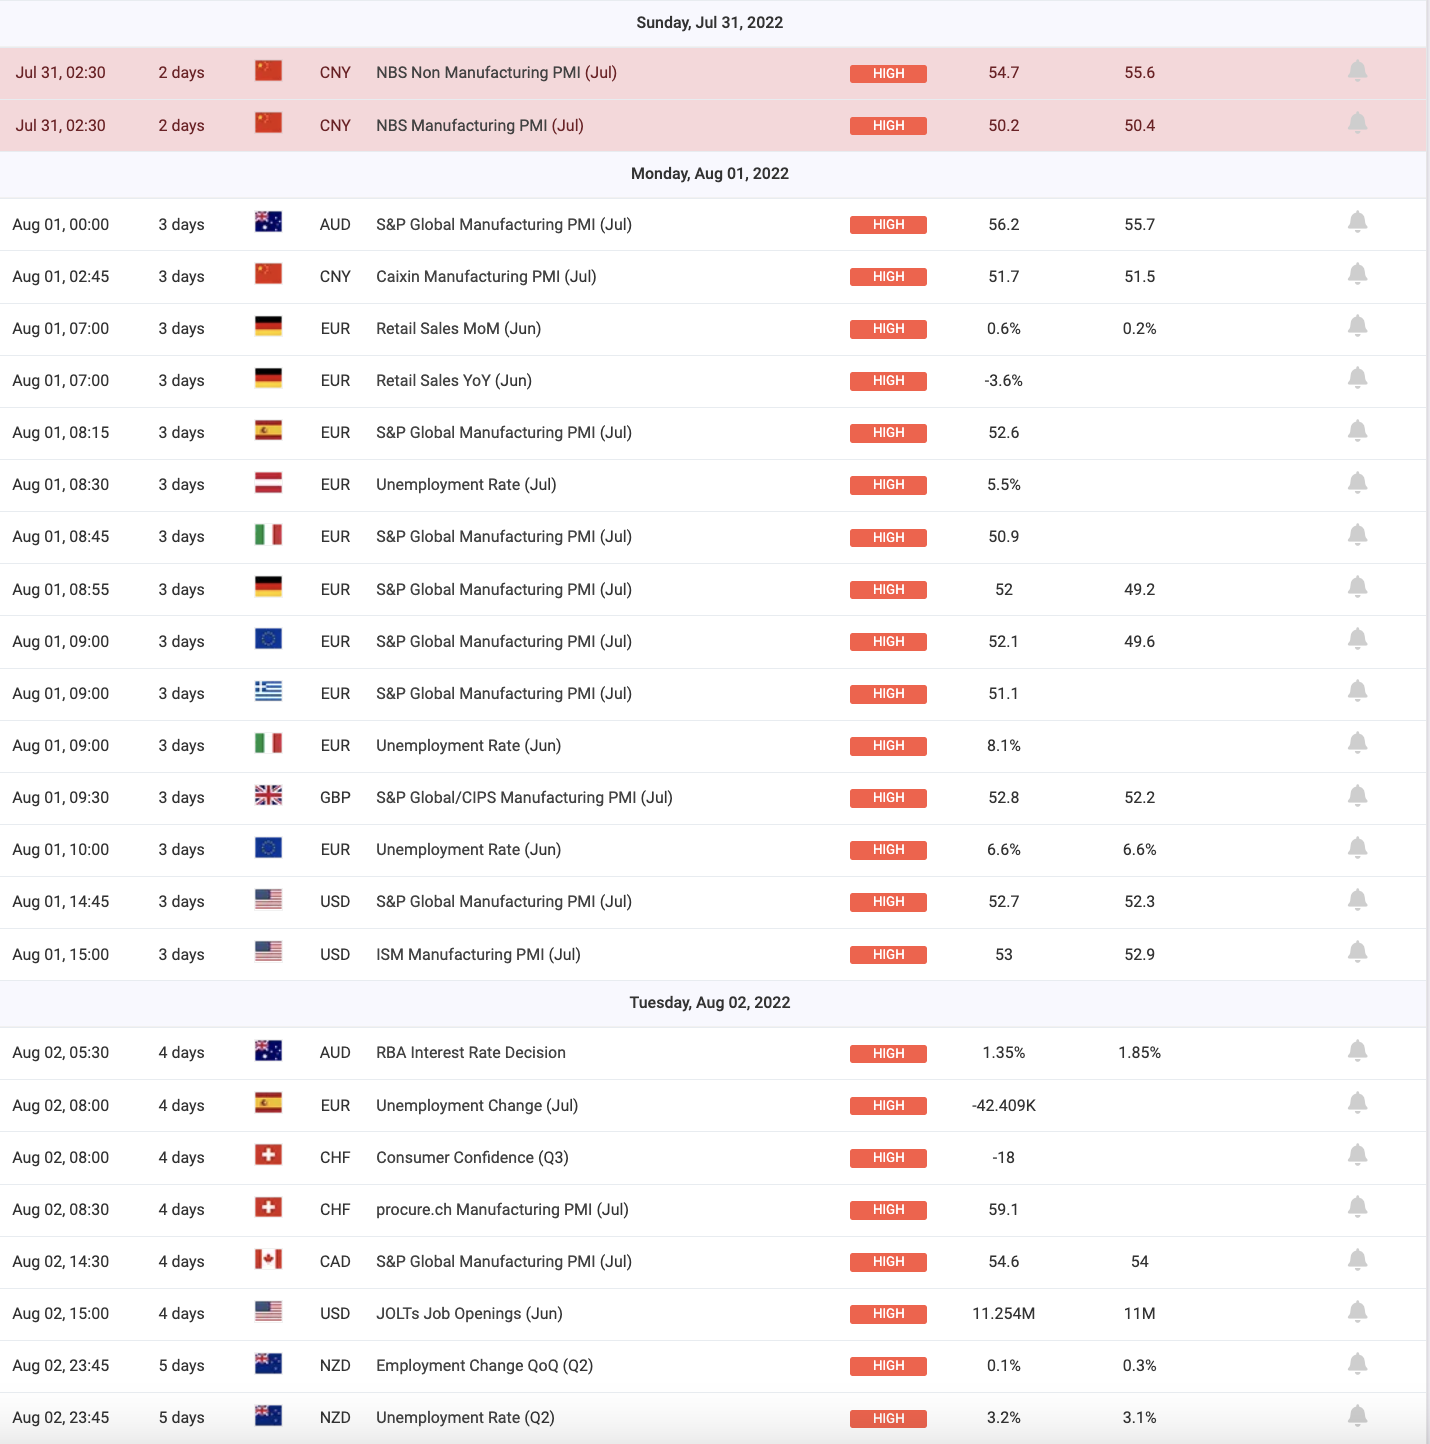Click bell for NZD Unemployment Rate (Q2)
The image size is (1430, 1444).
coord(1357,1416)
